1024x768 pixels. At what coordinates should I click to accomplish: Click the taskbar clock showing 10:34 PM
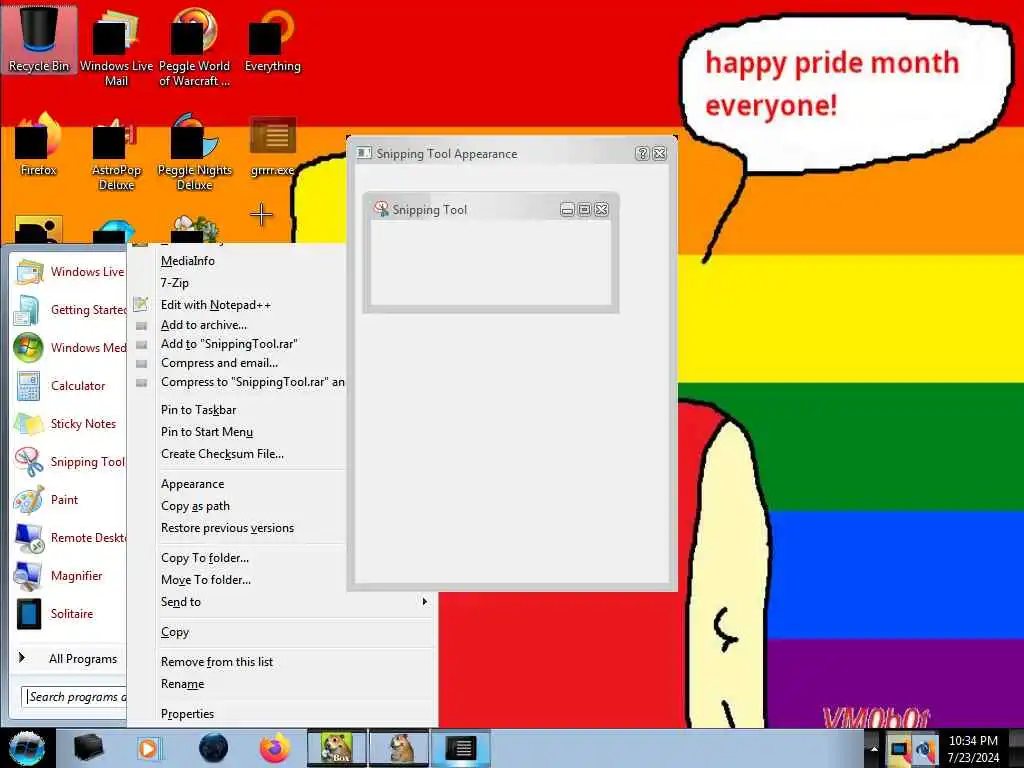973,748
